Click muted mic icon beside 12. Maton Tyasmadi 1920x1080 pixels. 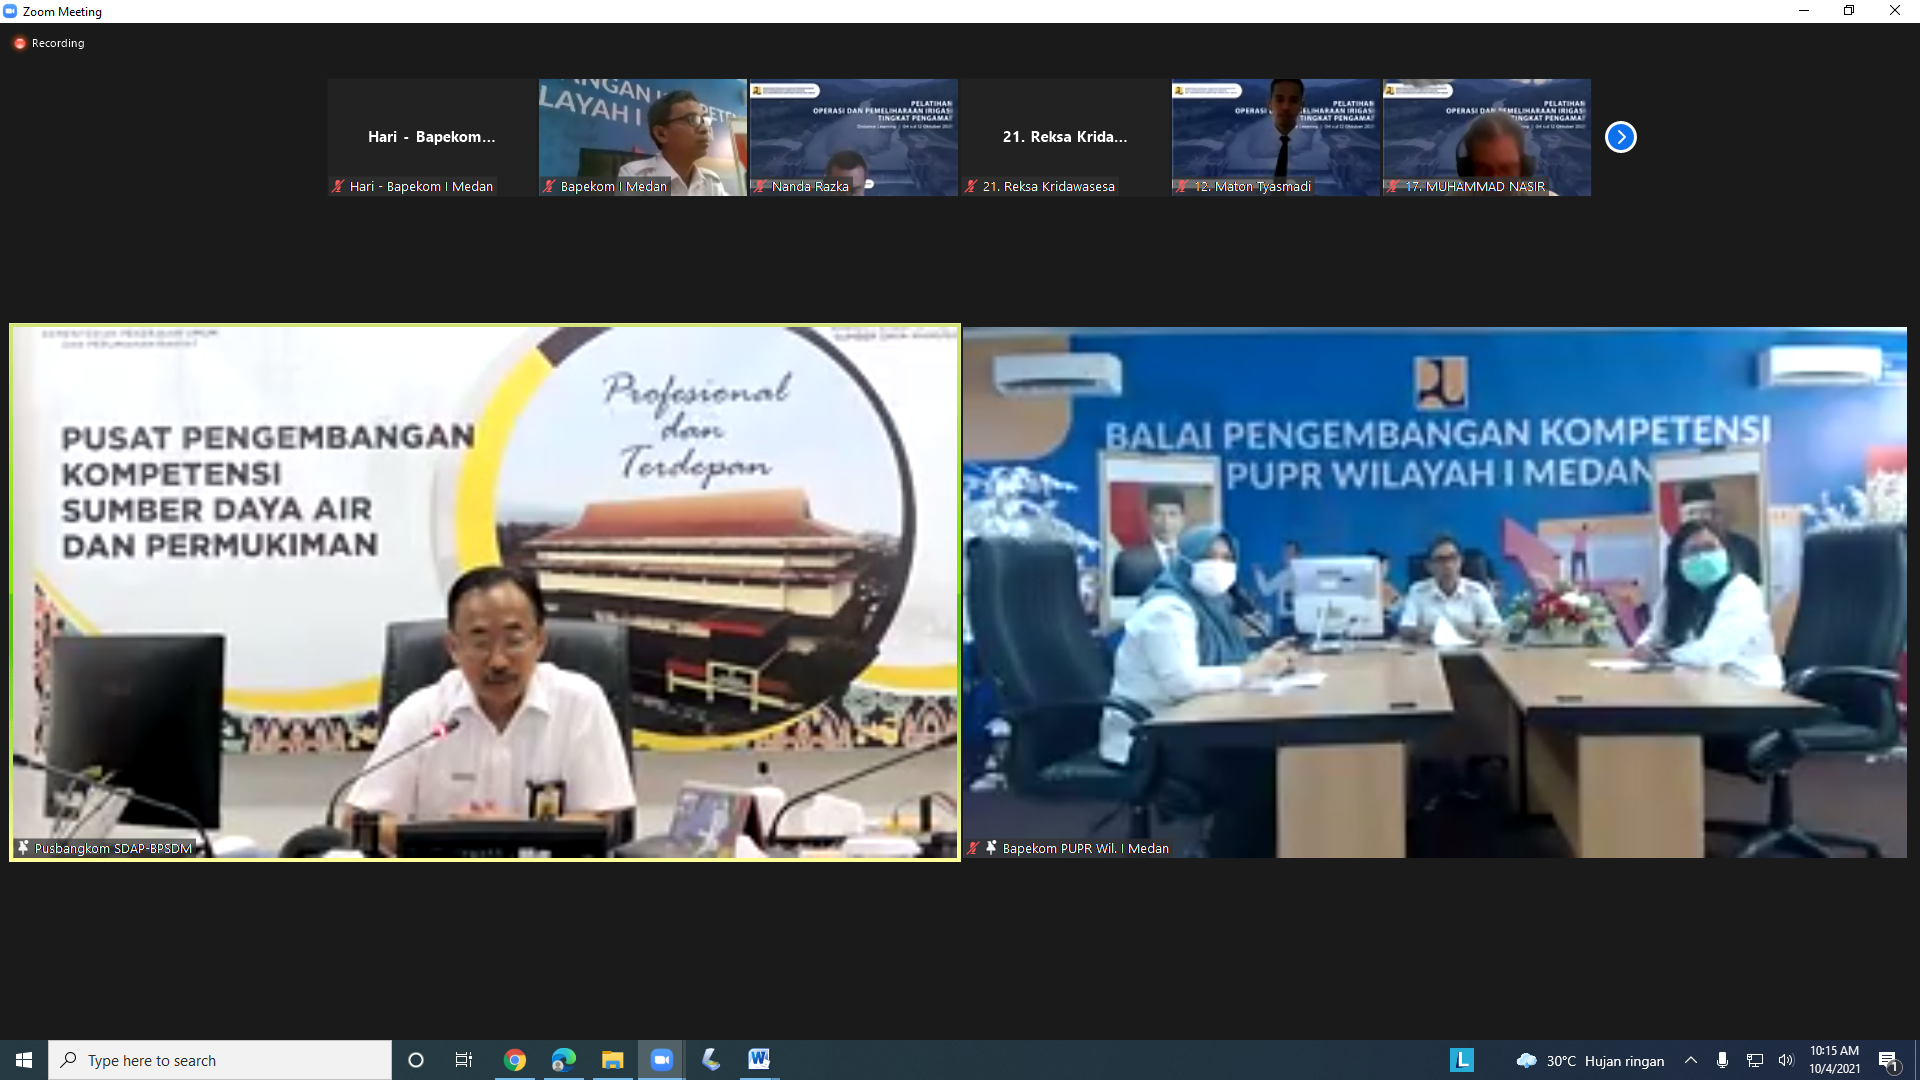pos(1182,186)
